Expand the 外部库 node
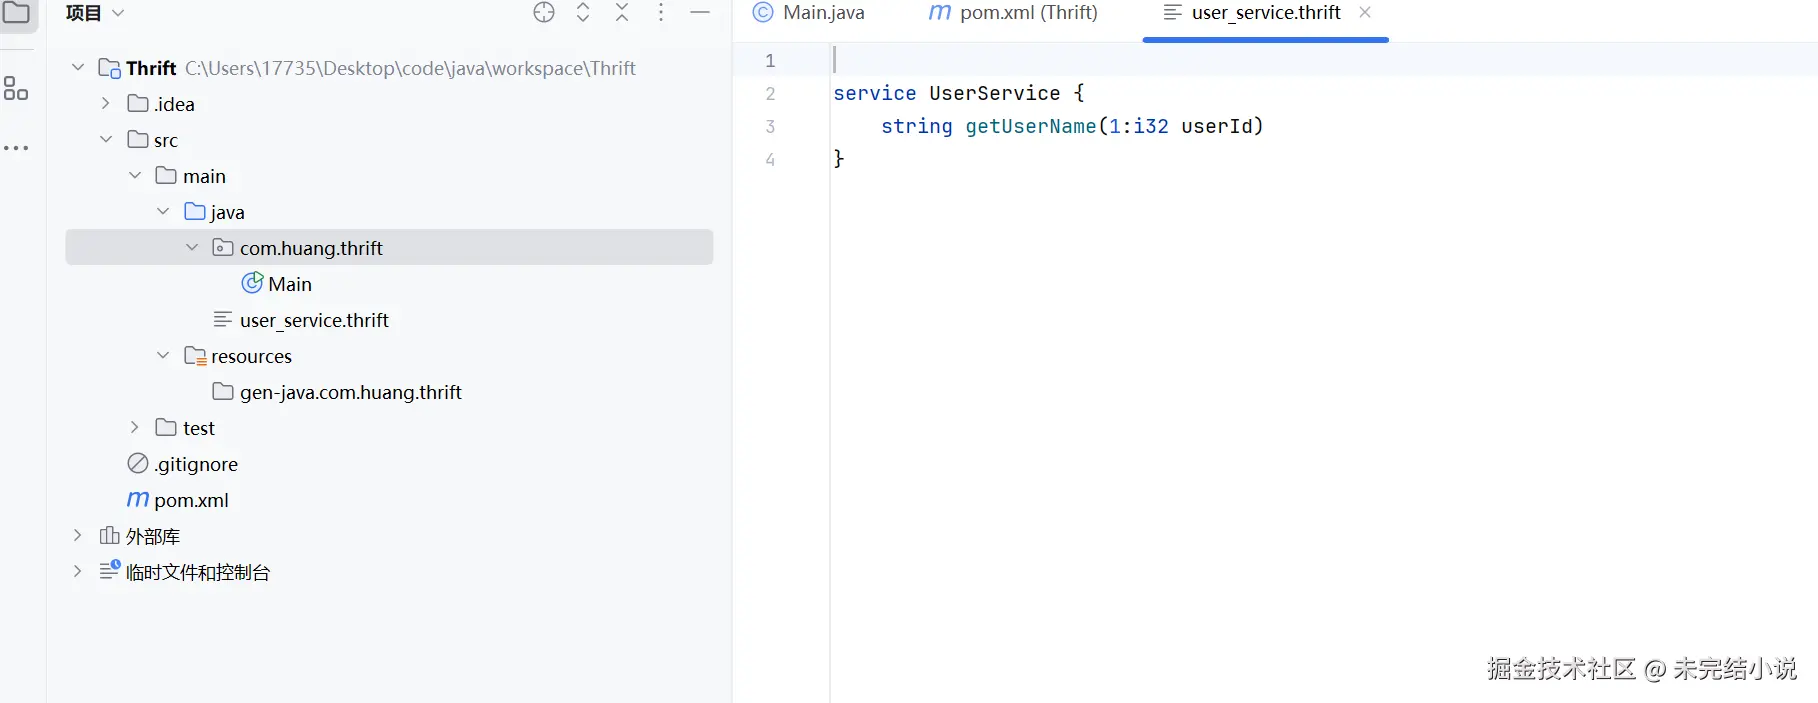The image size is (1818, 703). [x=78, y=536]
